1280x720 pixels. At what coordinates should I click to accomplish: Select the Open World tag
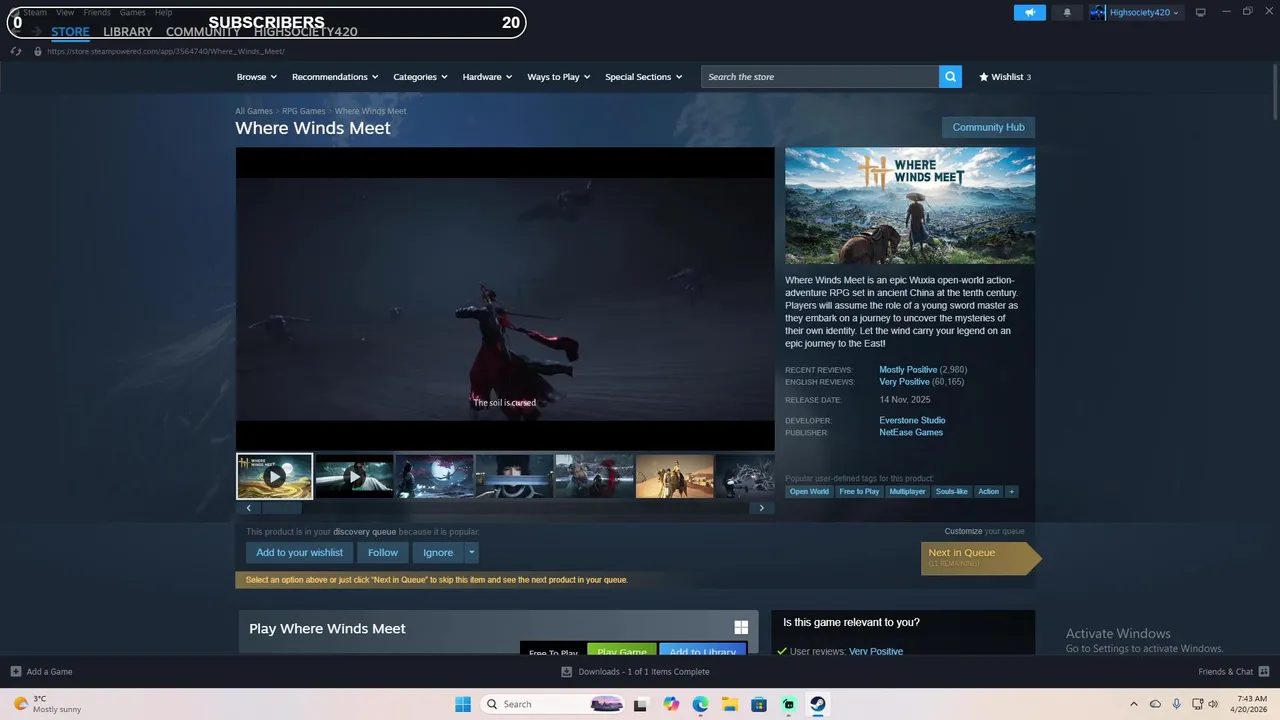(809, 491)
